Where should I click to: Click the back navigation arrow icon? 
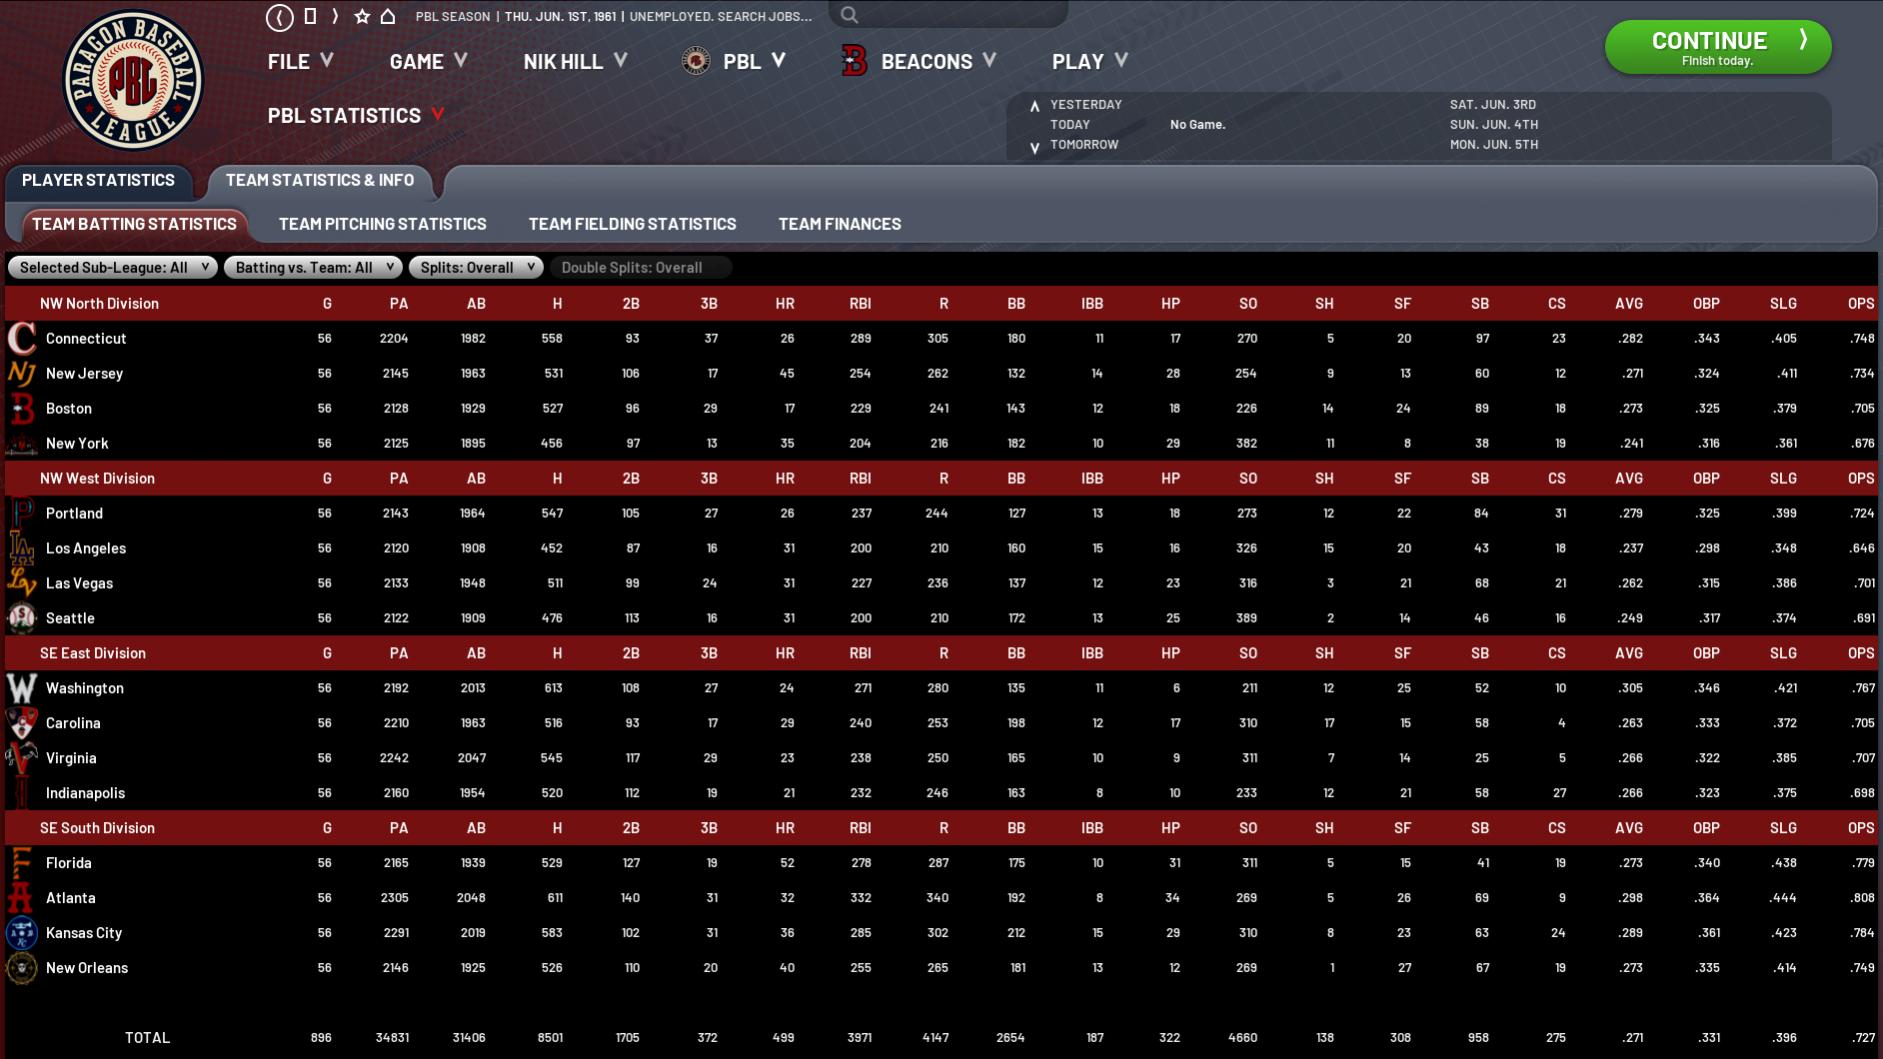click(280, 17)
